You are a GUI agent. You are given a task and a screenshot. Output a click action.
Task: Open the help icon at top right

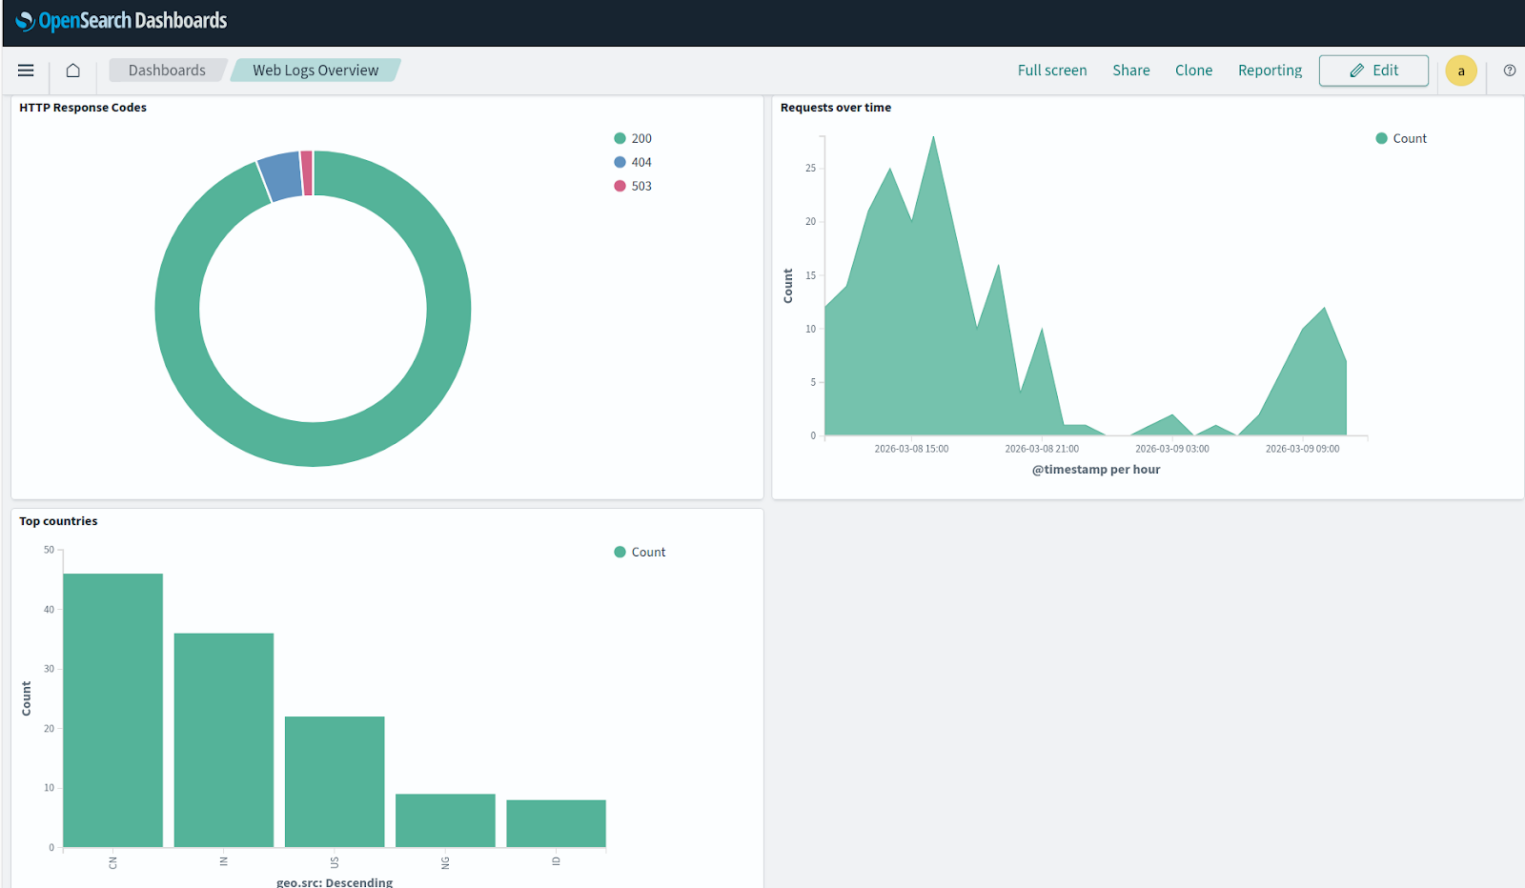(1510, 70)
